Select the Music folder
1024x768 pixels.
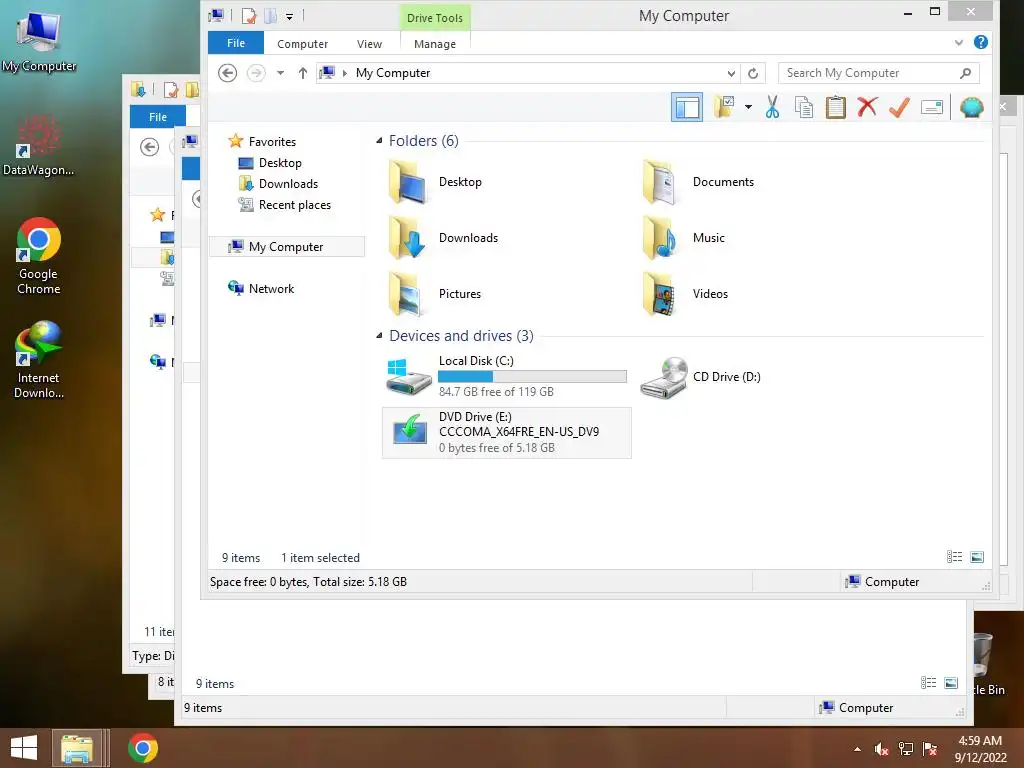pyautogui.click(x=683, y=238)
